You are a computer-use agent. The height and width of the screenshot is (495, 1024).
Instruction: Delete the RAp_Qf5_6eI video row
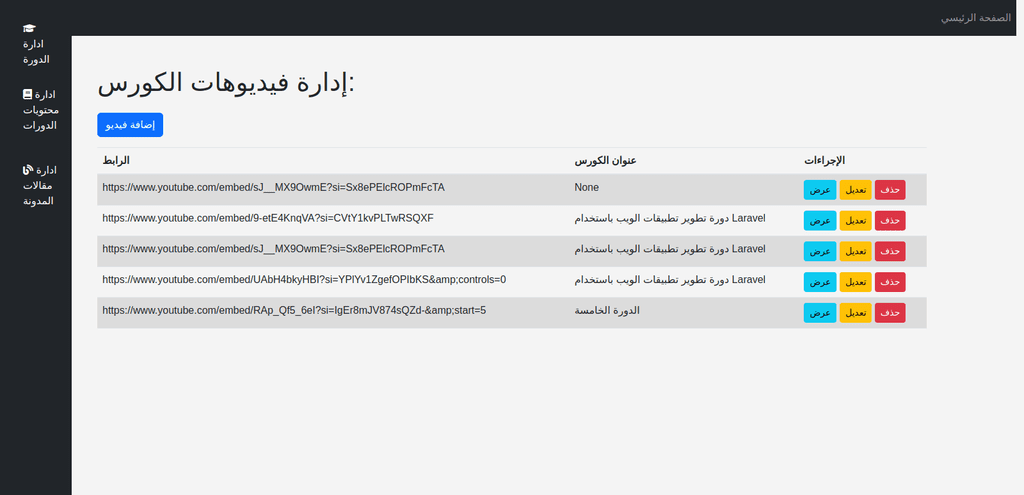pyautogui.click(x=890, y=313)
